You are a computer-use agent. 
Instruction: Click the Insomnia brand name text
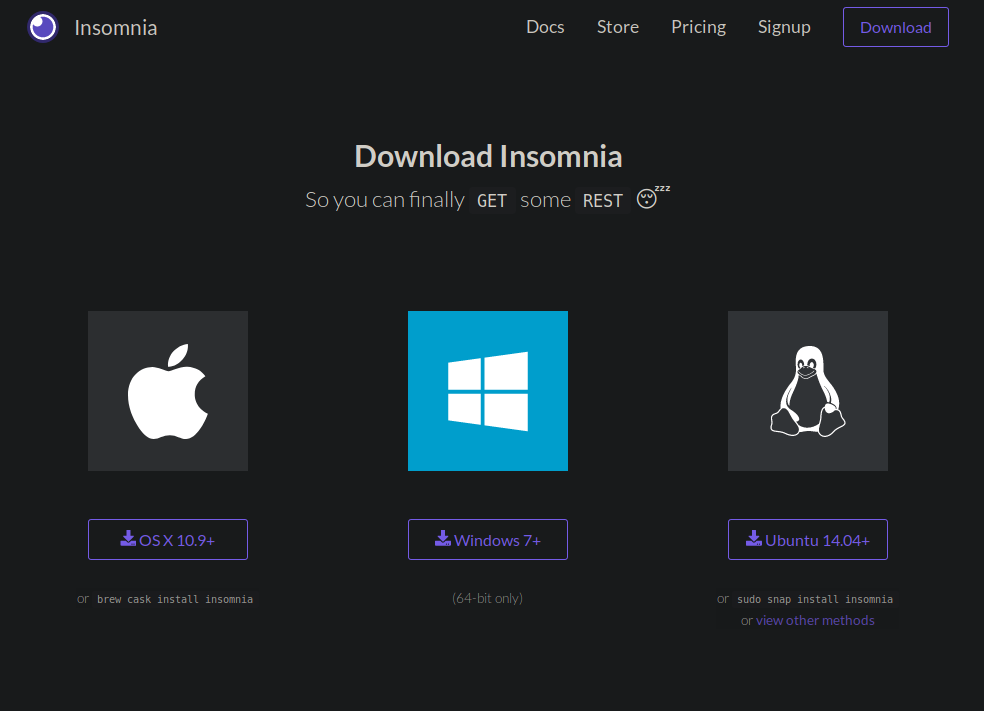click(x=115, y=28)
